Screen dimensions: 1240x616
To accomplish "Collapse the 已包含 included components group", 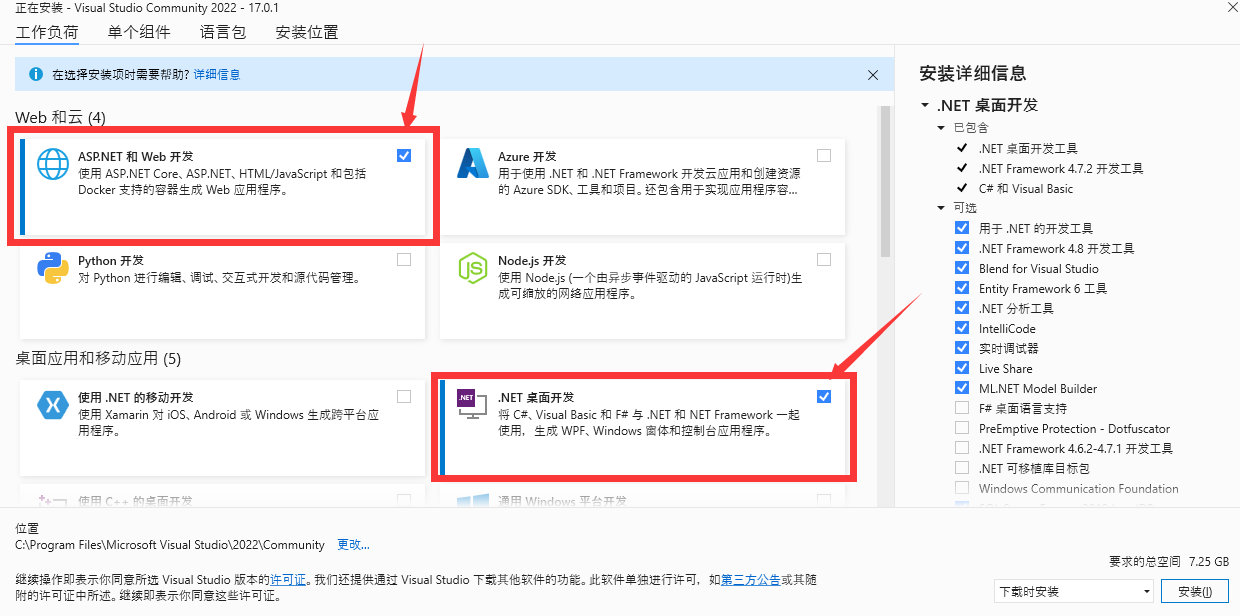I will pos(941,128).
